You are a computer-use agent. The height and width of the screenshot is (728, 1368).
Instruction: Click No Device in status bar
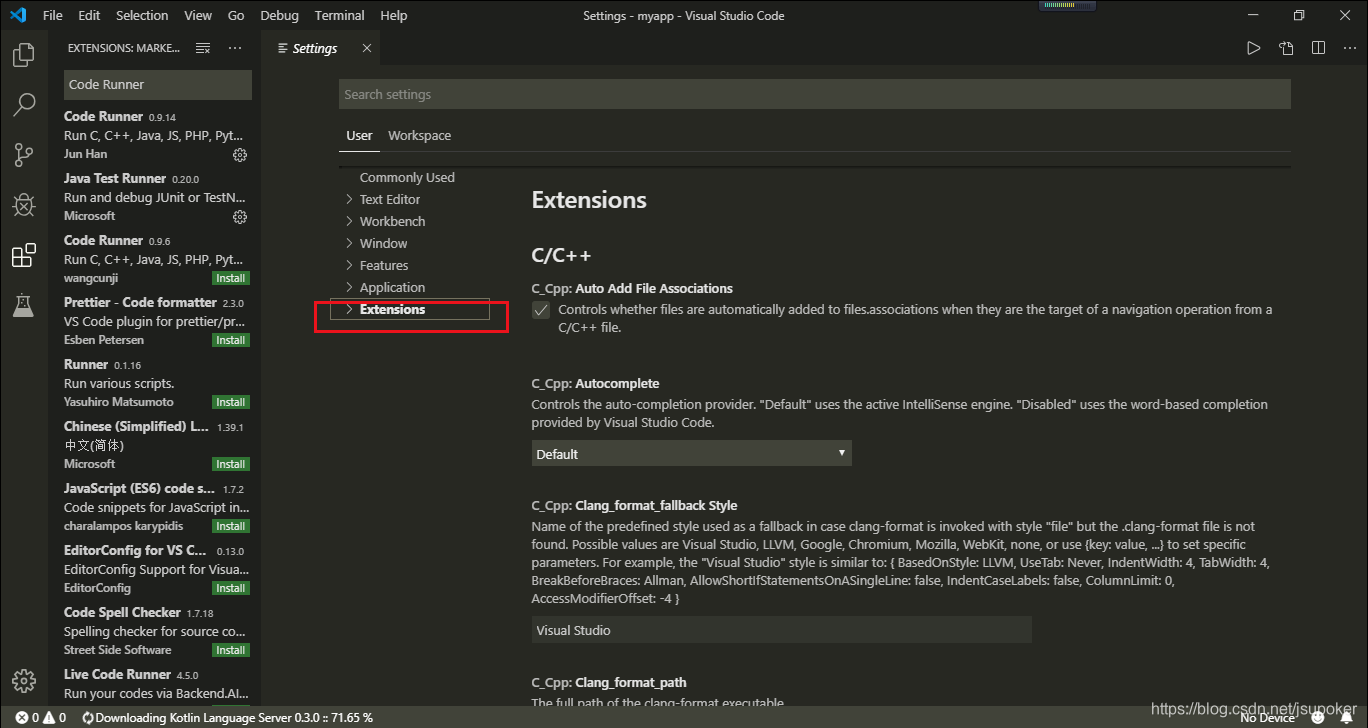(1268, 718)
